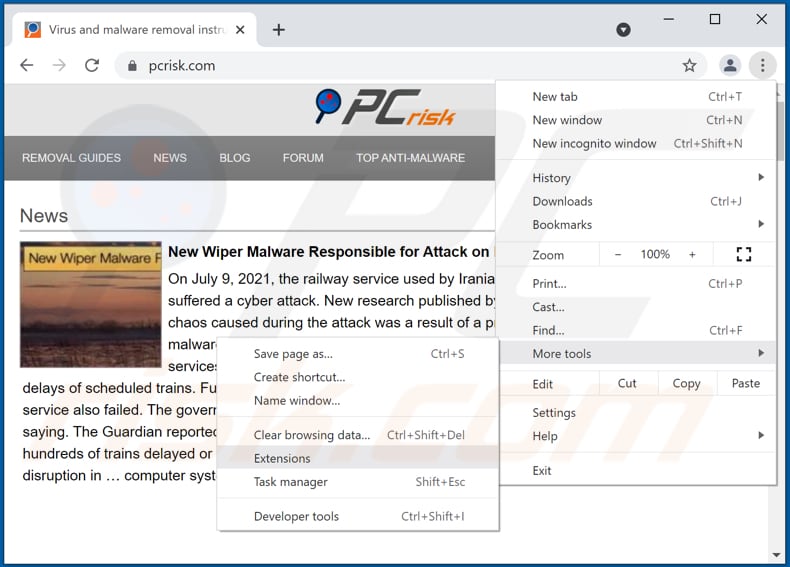790x567 pixels.
Task: Open a new tab with plus icon
Action: [x=279, y=29]
